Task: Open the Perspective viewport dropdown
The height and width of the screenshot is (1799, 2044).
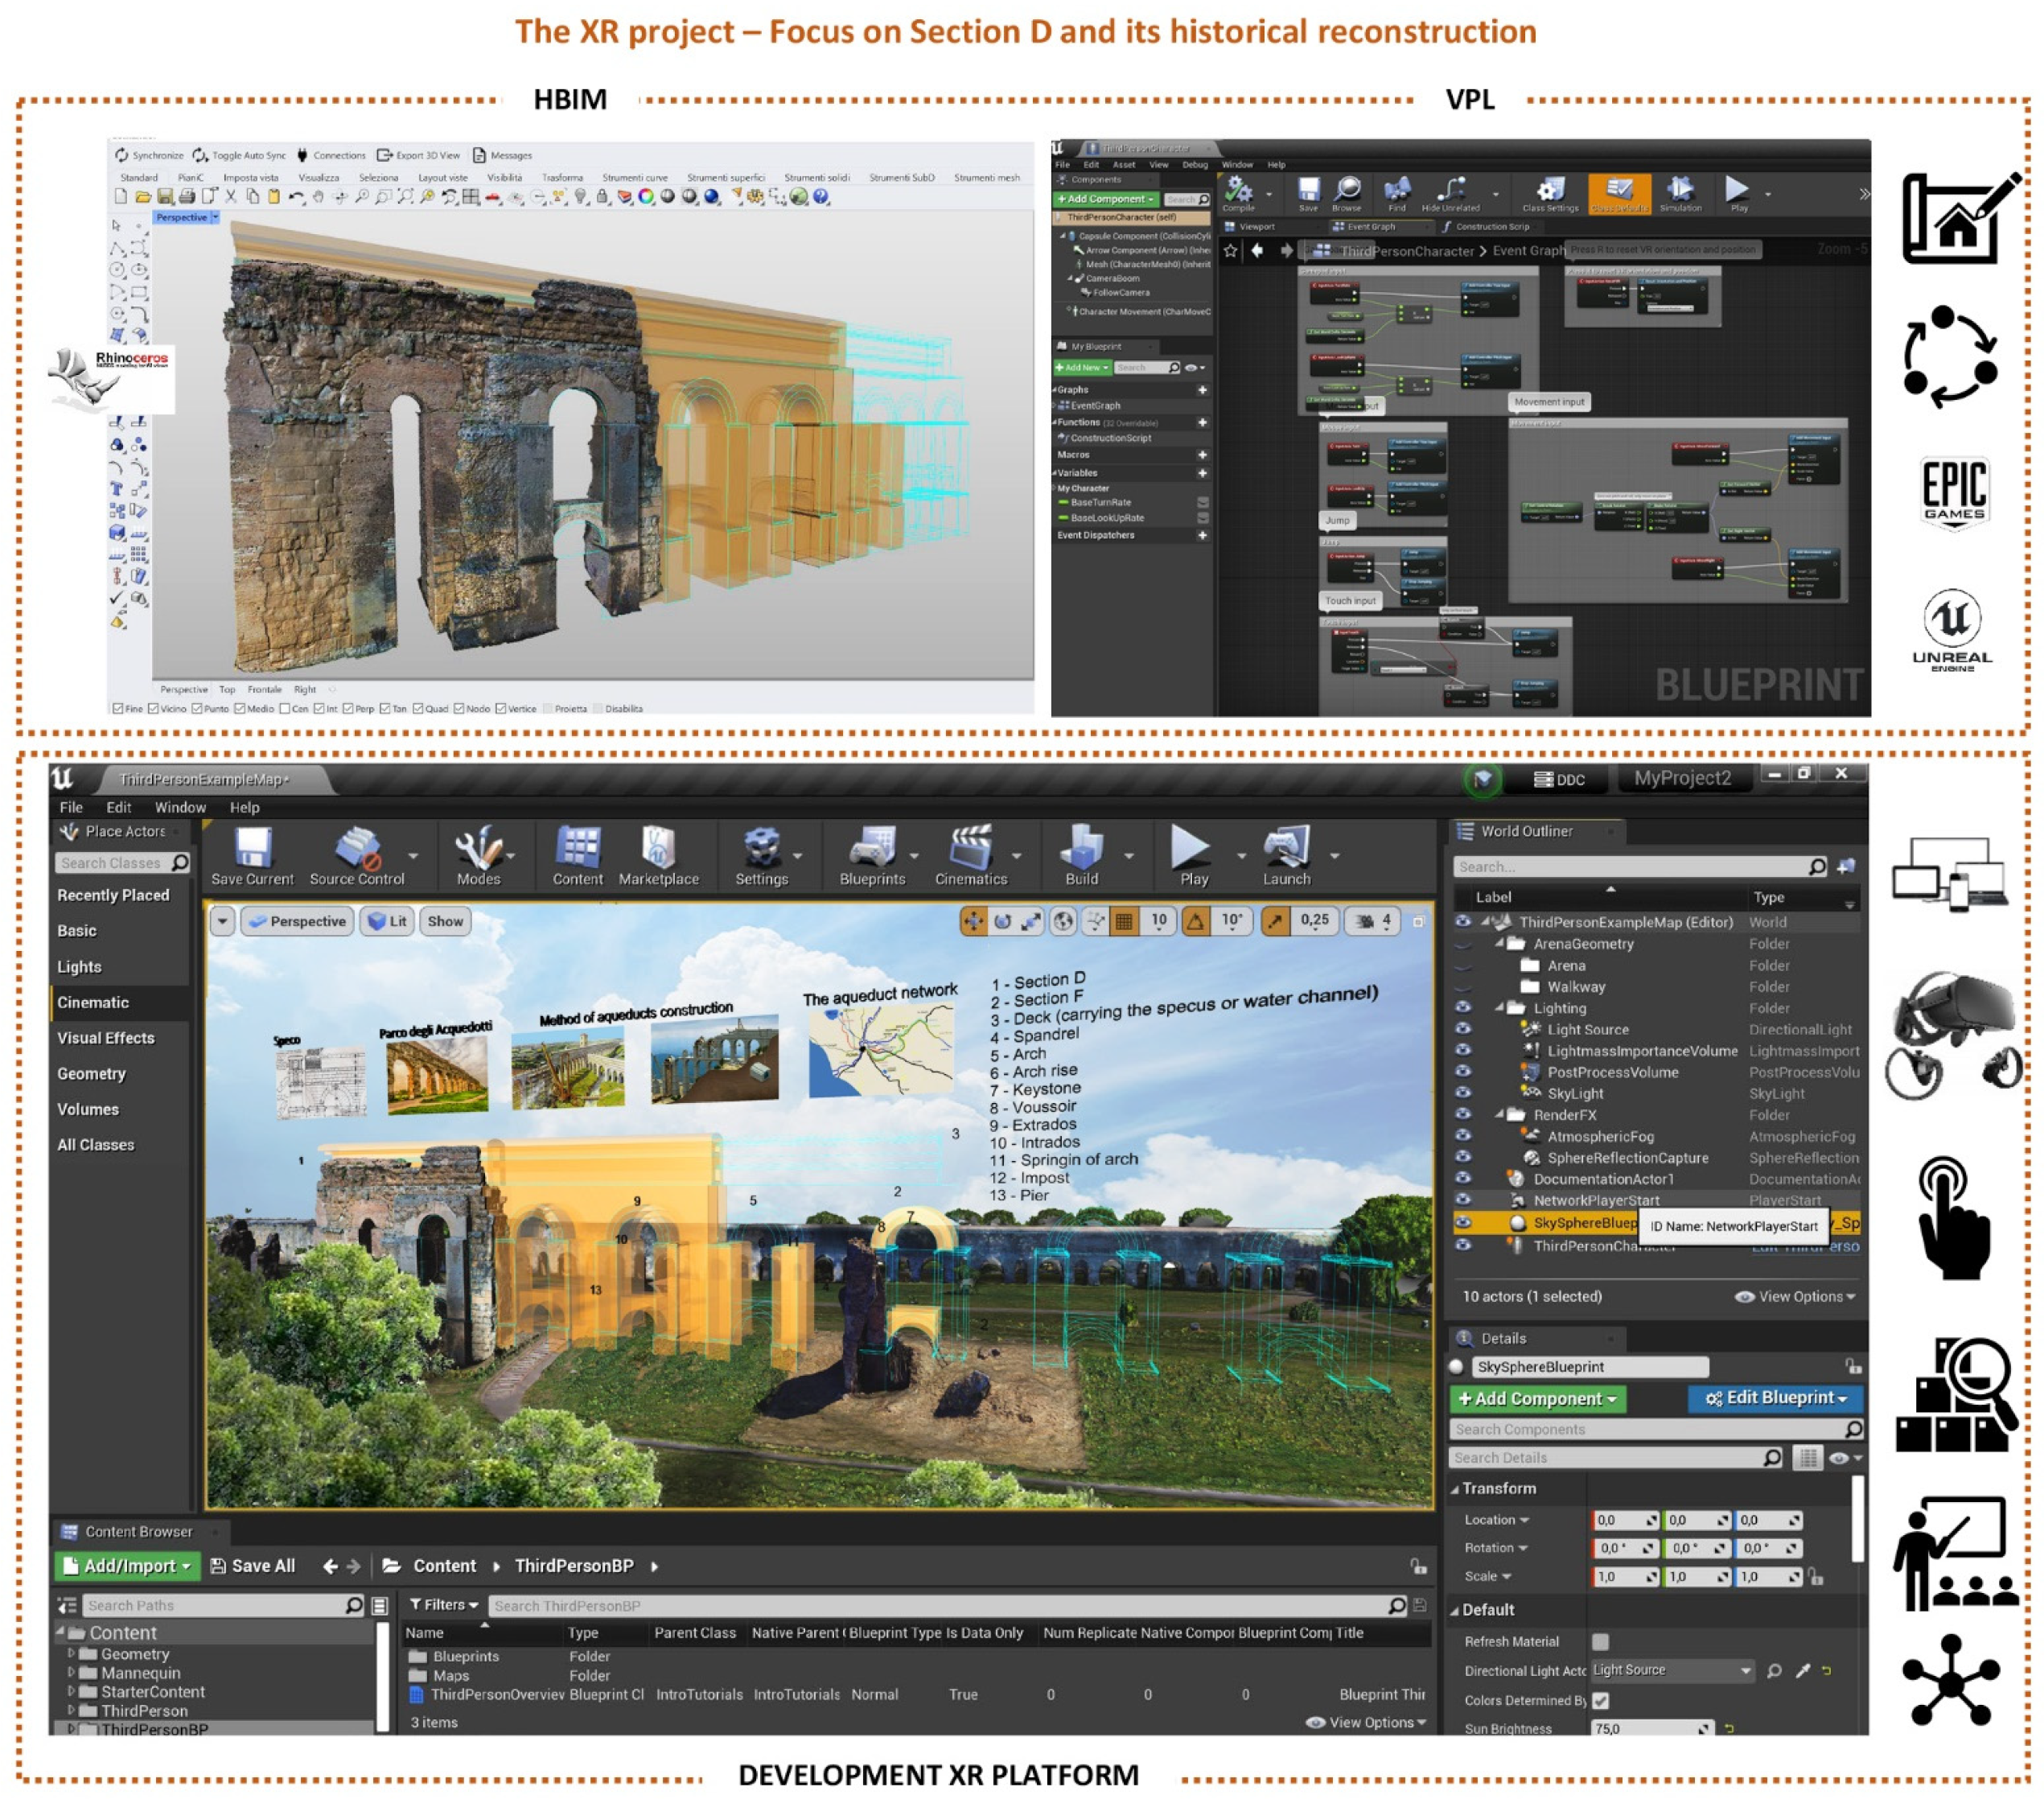Action: tap(298, 921)
